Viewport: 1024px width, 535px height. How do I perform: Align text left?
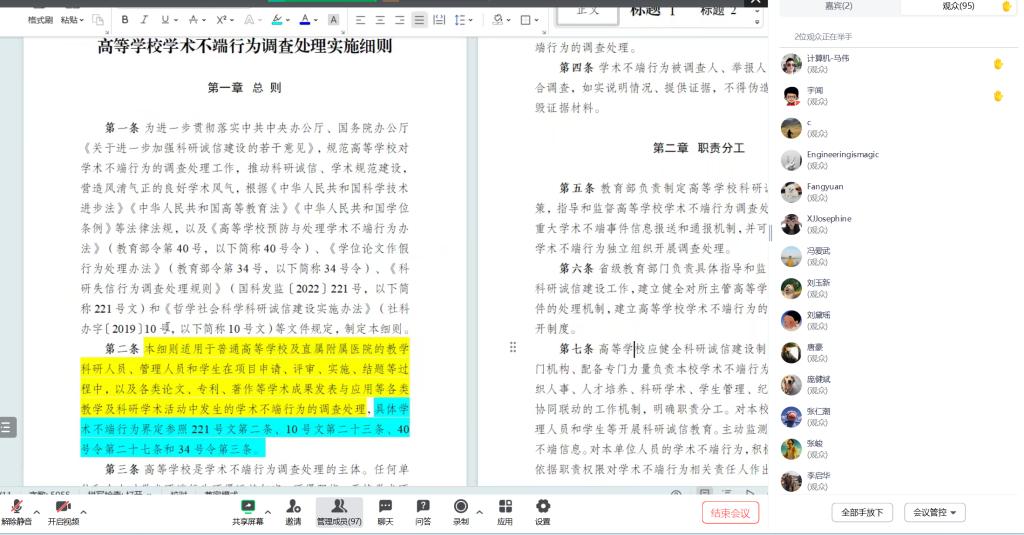click(360, 20)
